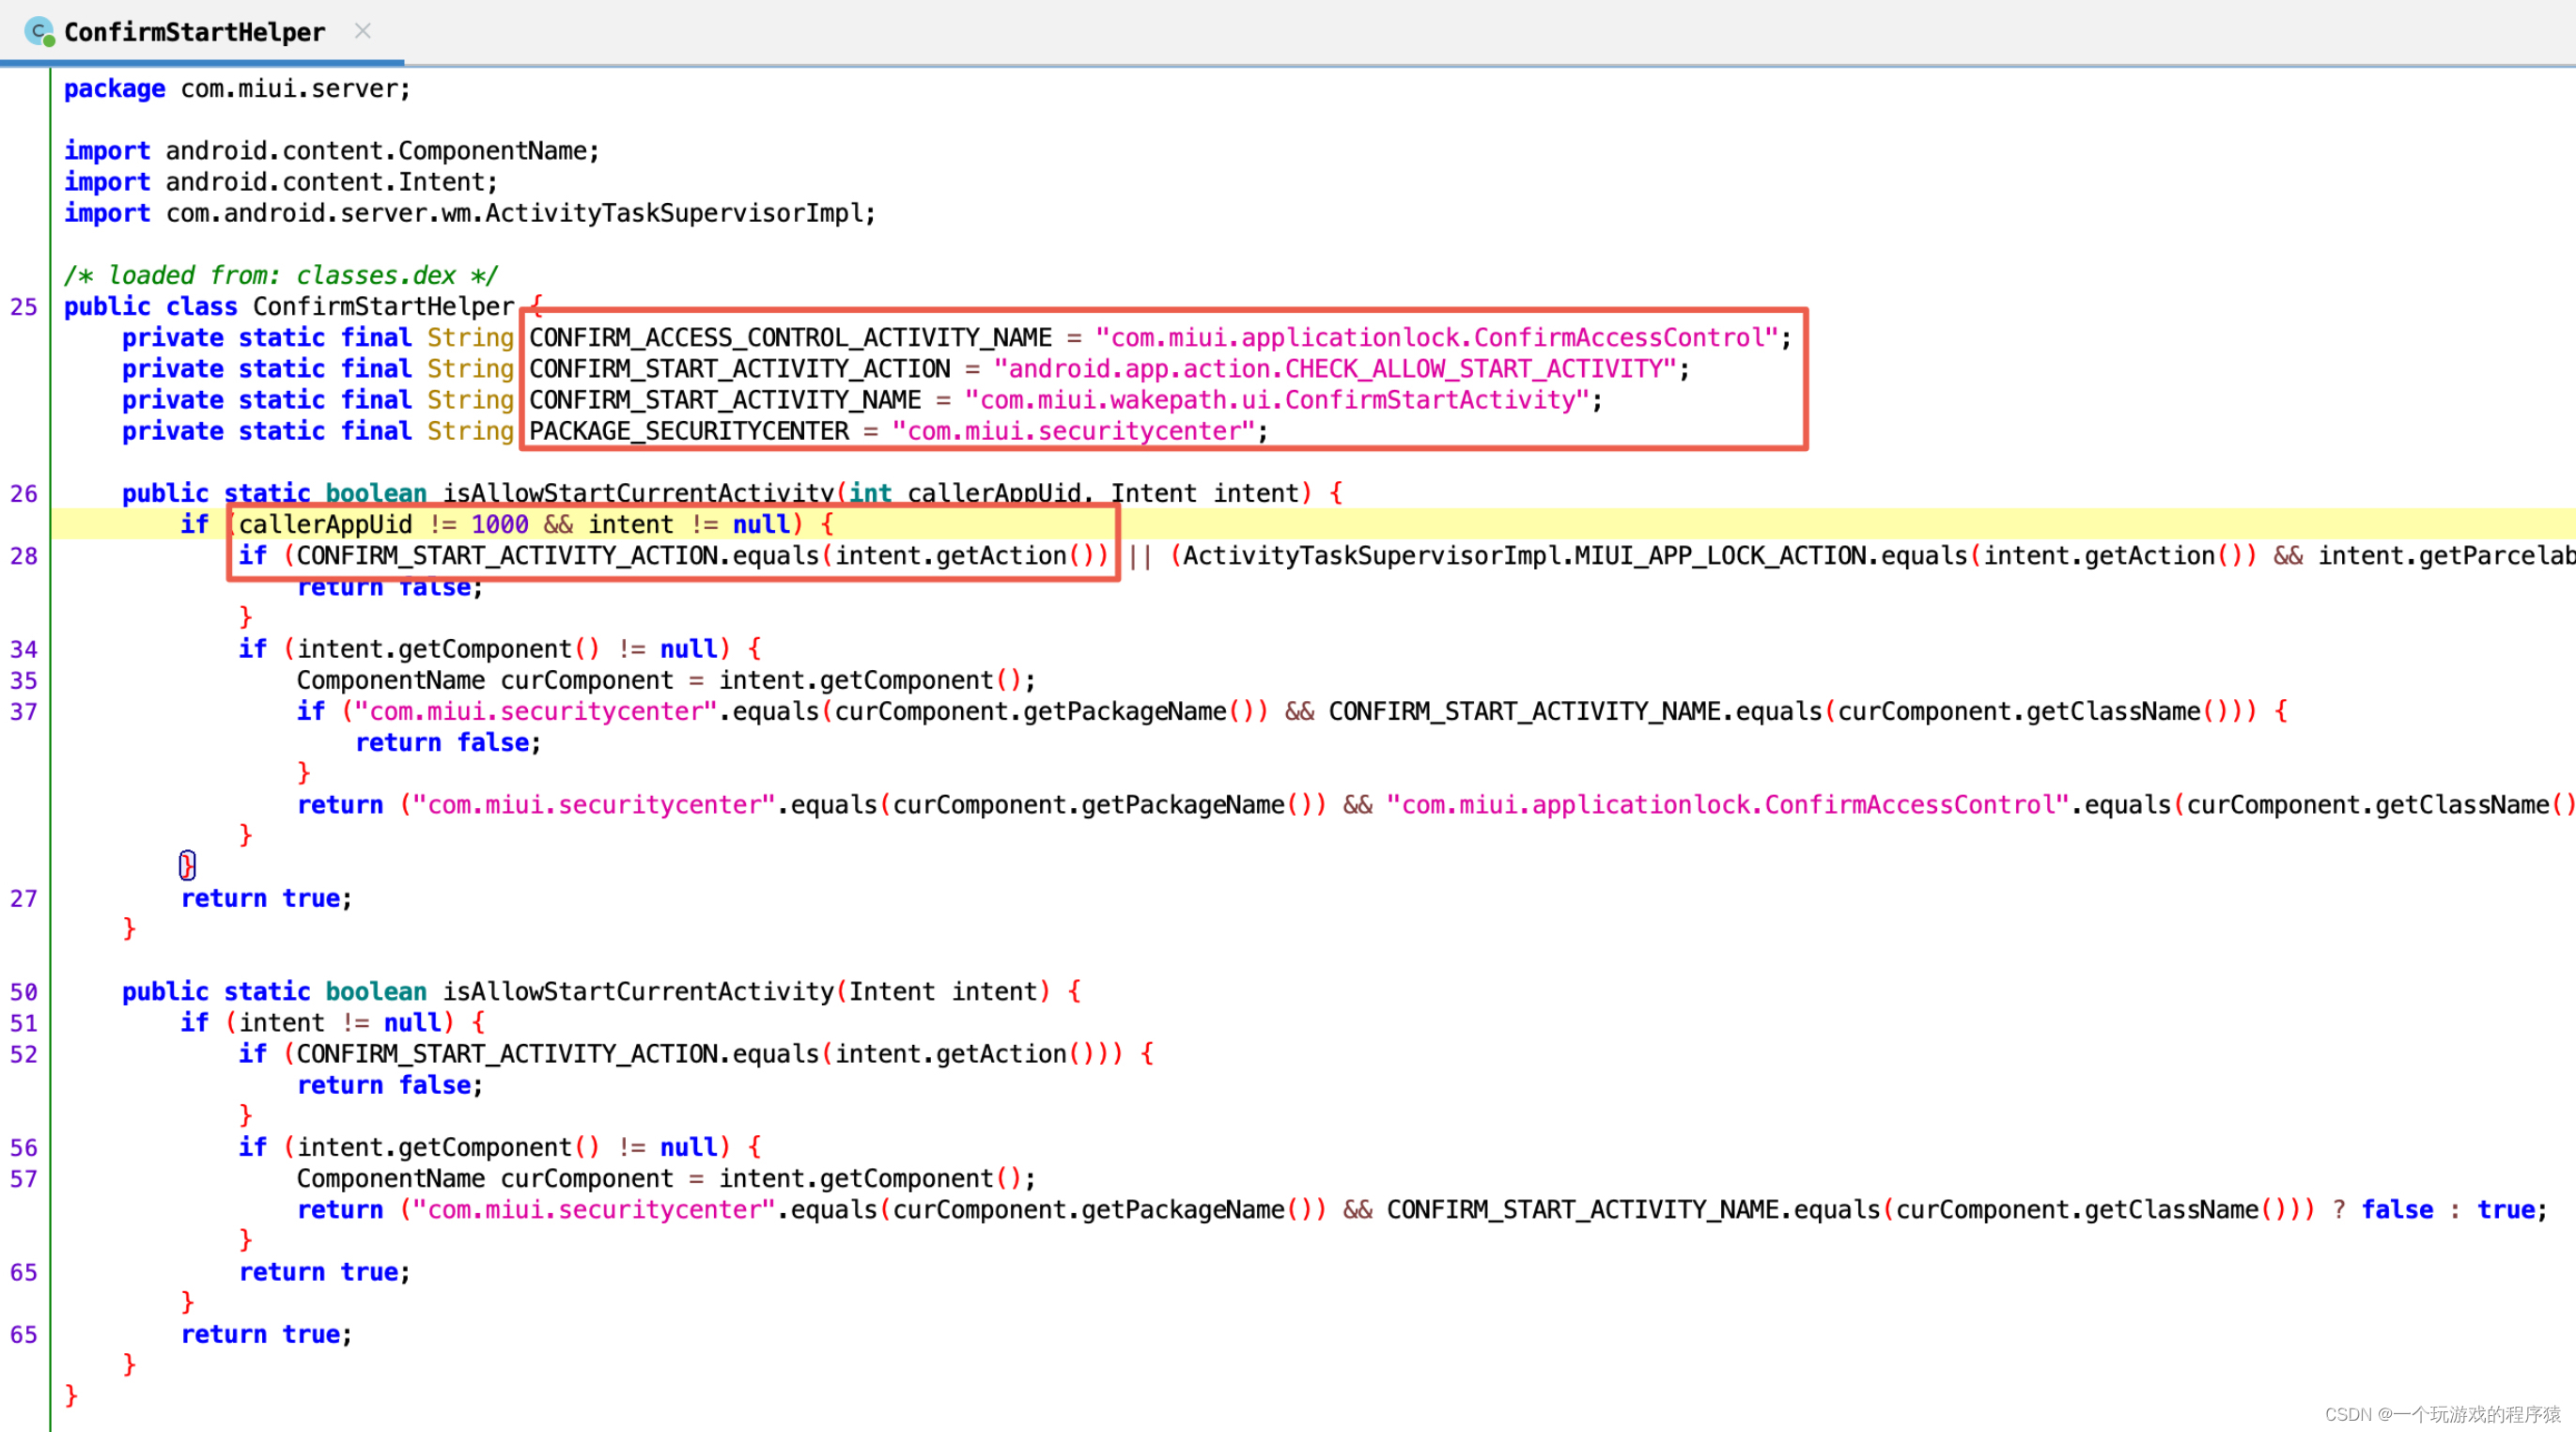Click the PACKAGE_SECURITYCENTER field name
The height and width of the screenshot is (1432, 2576).
click(x=688, y=431)
